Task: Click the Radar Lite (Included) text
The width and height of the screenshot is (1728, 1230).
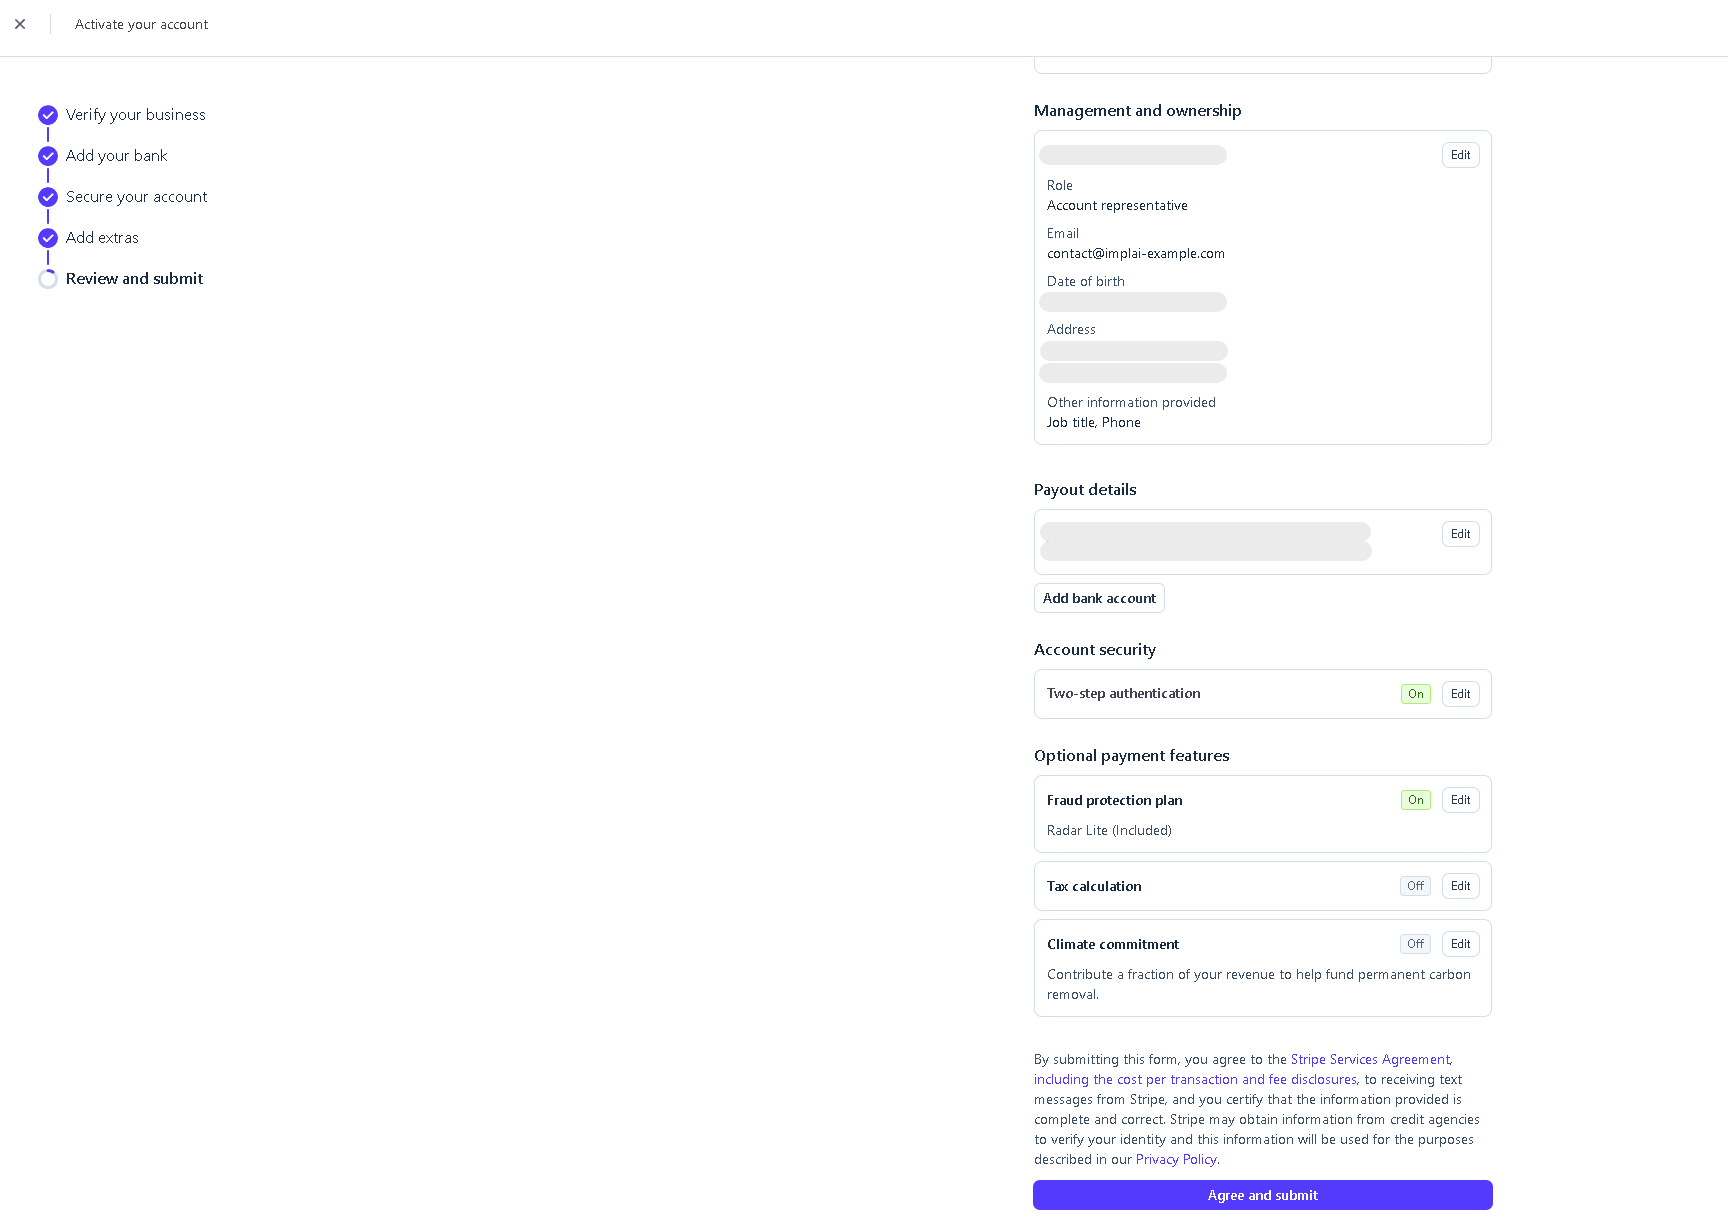Action: (x=1109, y=831)
